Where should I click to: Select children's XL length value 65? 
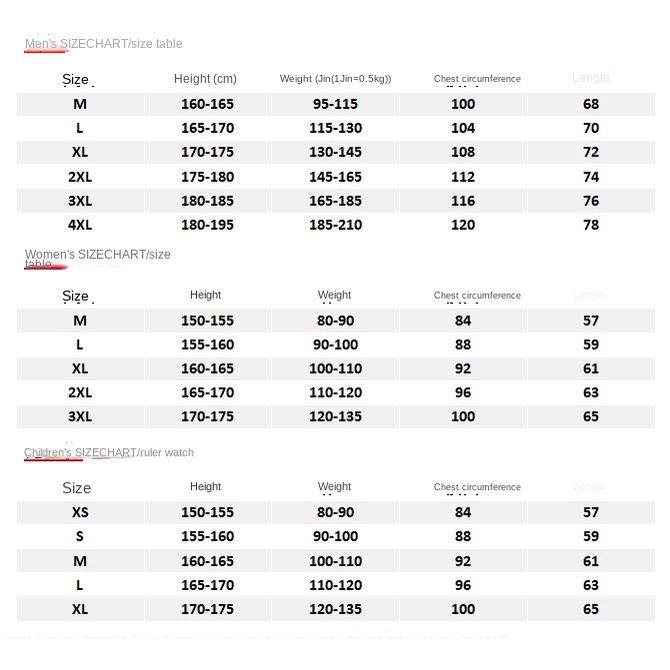tap(591, 609)
